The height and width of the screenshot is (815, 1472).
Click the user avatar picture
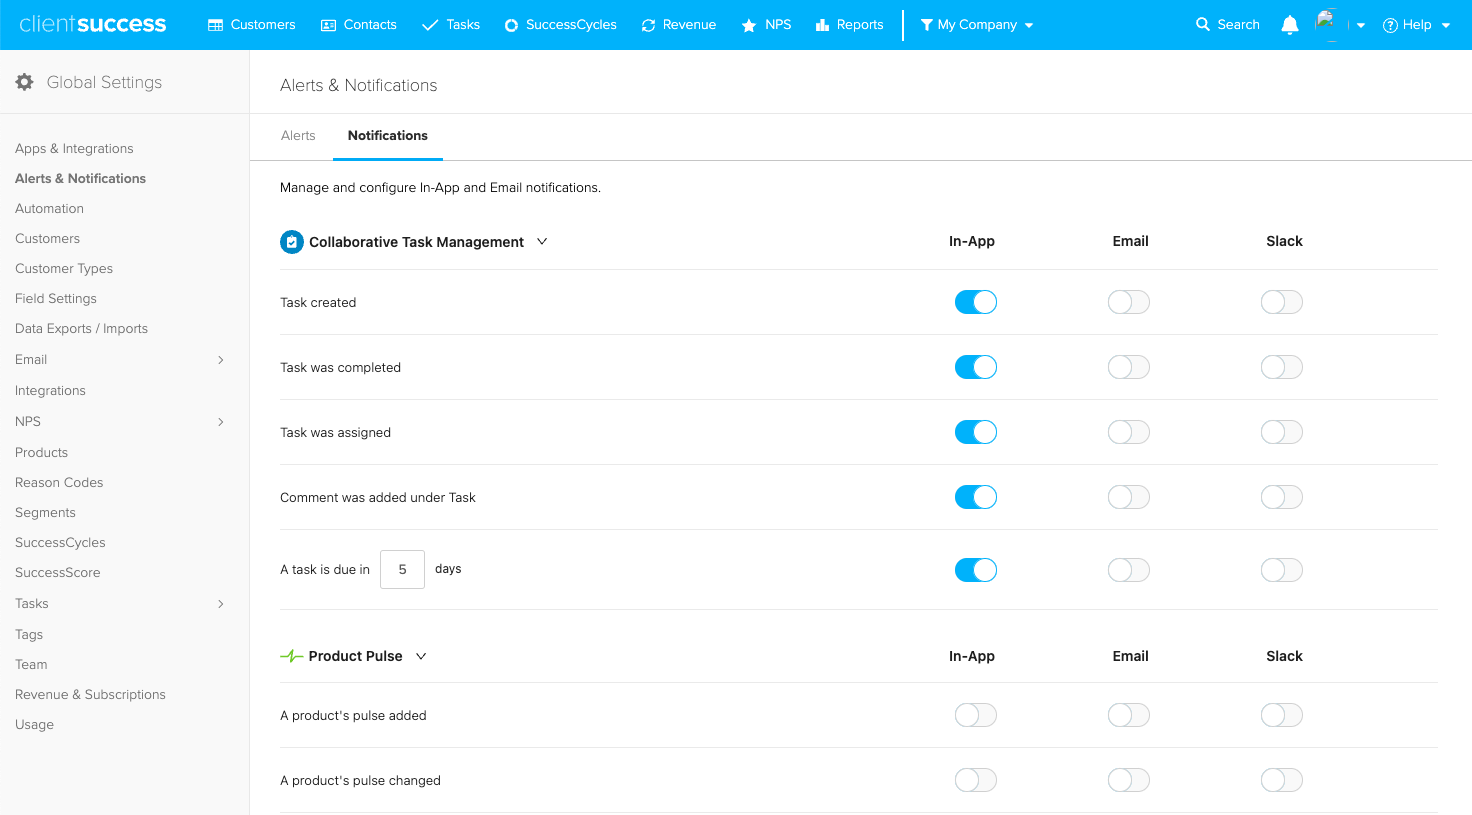pyautogui.click(x=1329, y=24)
